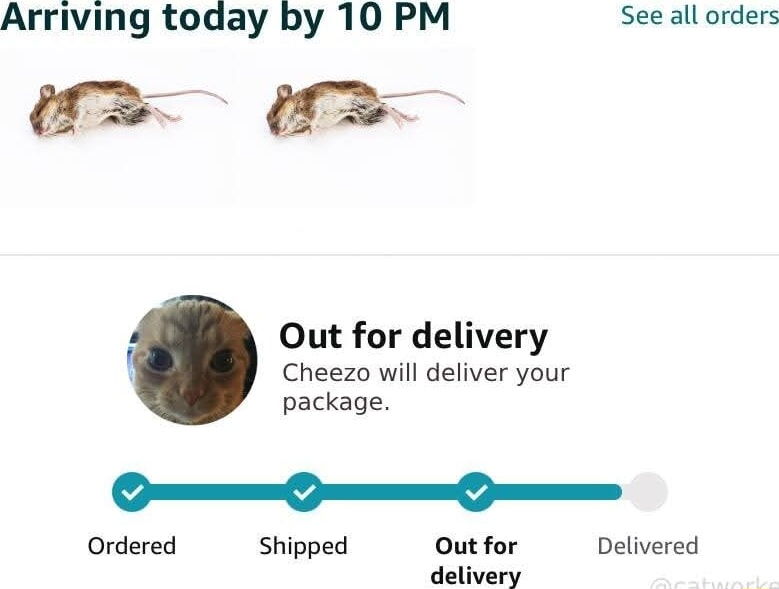Image resolution: width=779 pixels, height=589 pixels.
Task: Click the Out for delivery status heading
Action: tap(413, 336)
